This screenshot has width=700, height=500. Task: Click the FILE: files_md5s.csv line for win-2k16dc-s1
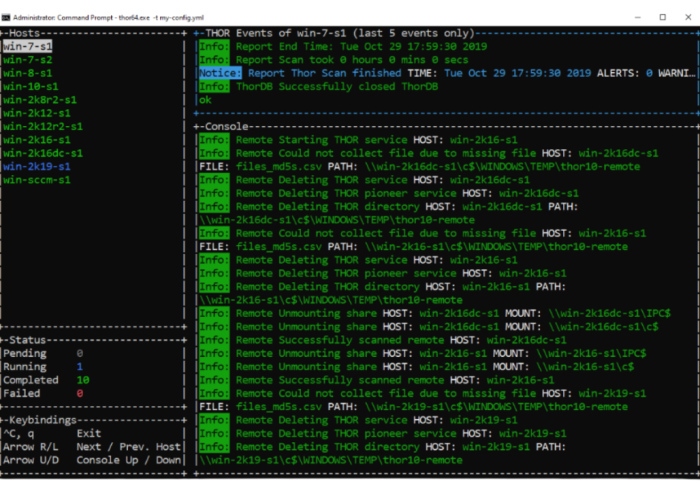tap(420, 167)
